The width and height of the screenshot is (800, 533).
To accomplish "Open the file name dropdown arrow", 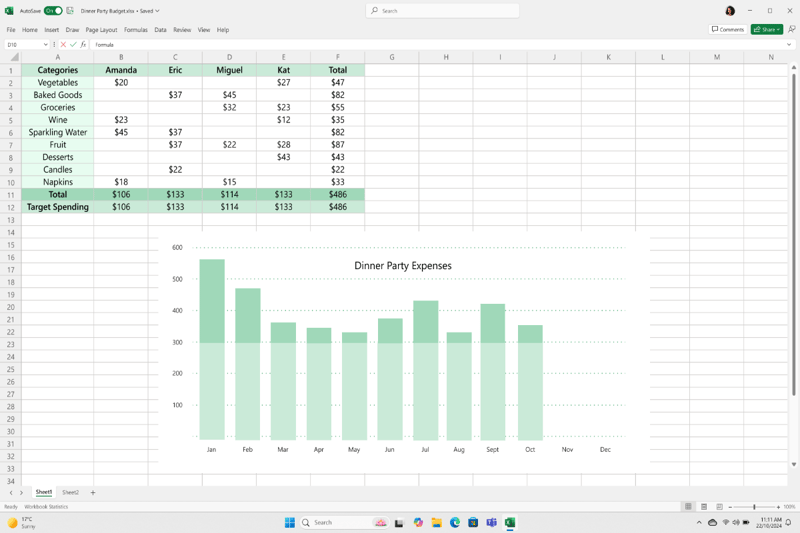I will 157,11.
